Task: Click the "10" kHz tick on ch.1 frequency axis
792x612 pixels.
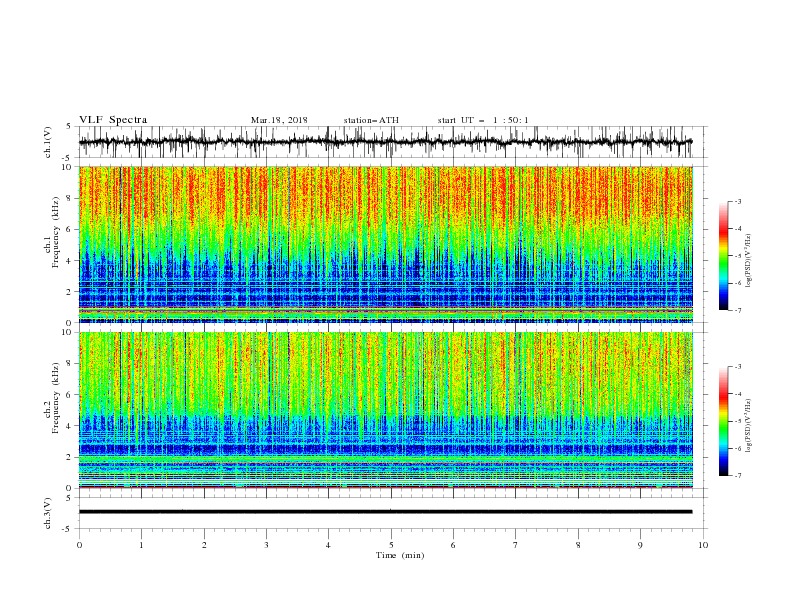Action: tap(67, 167)
